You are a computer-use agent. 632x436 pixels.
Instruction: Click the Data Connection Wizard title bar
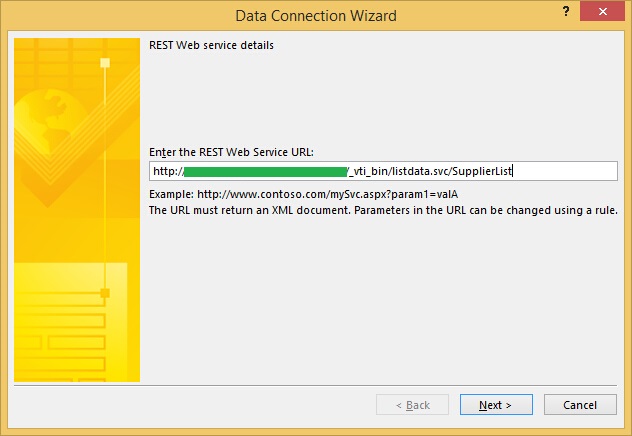(315, 15)
